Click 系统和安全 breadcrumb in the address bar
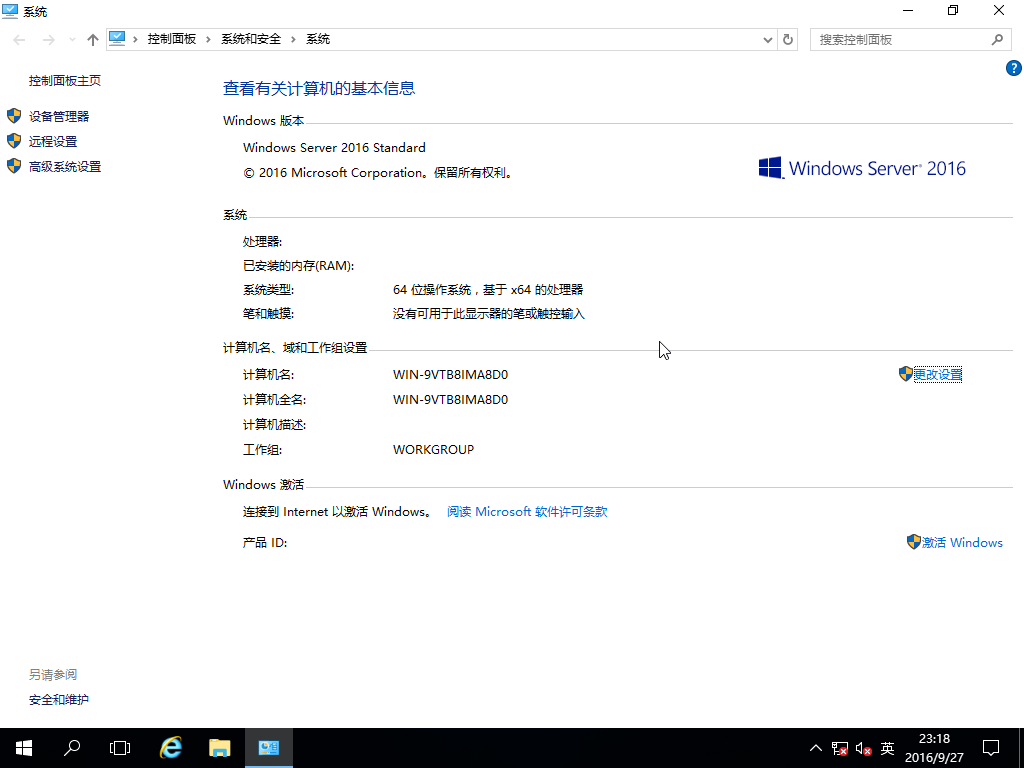 [251, 39]
